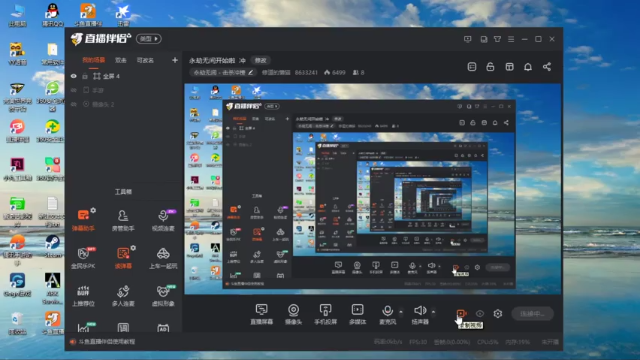This screenshot has width=640, height=360.
Task: Click the save icon in the title bar
Action: [484, 39]
